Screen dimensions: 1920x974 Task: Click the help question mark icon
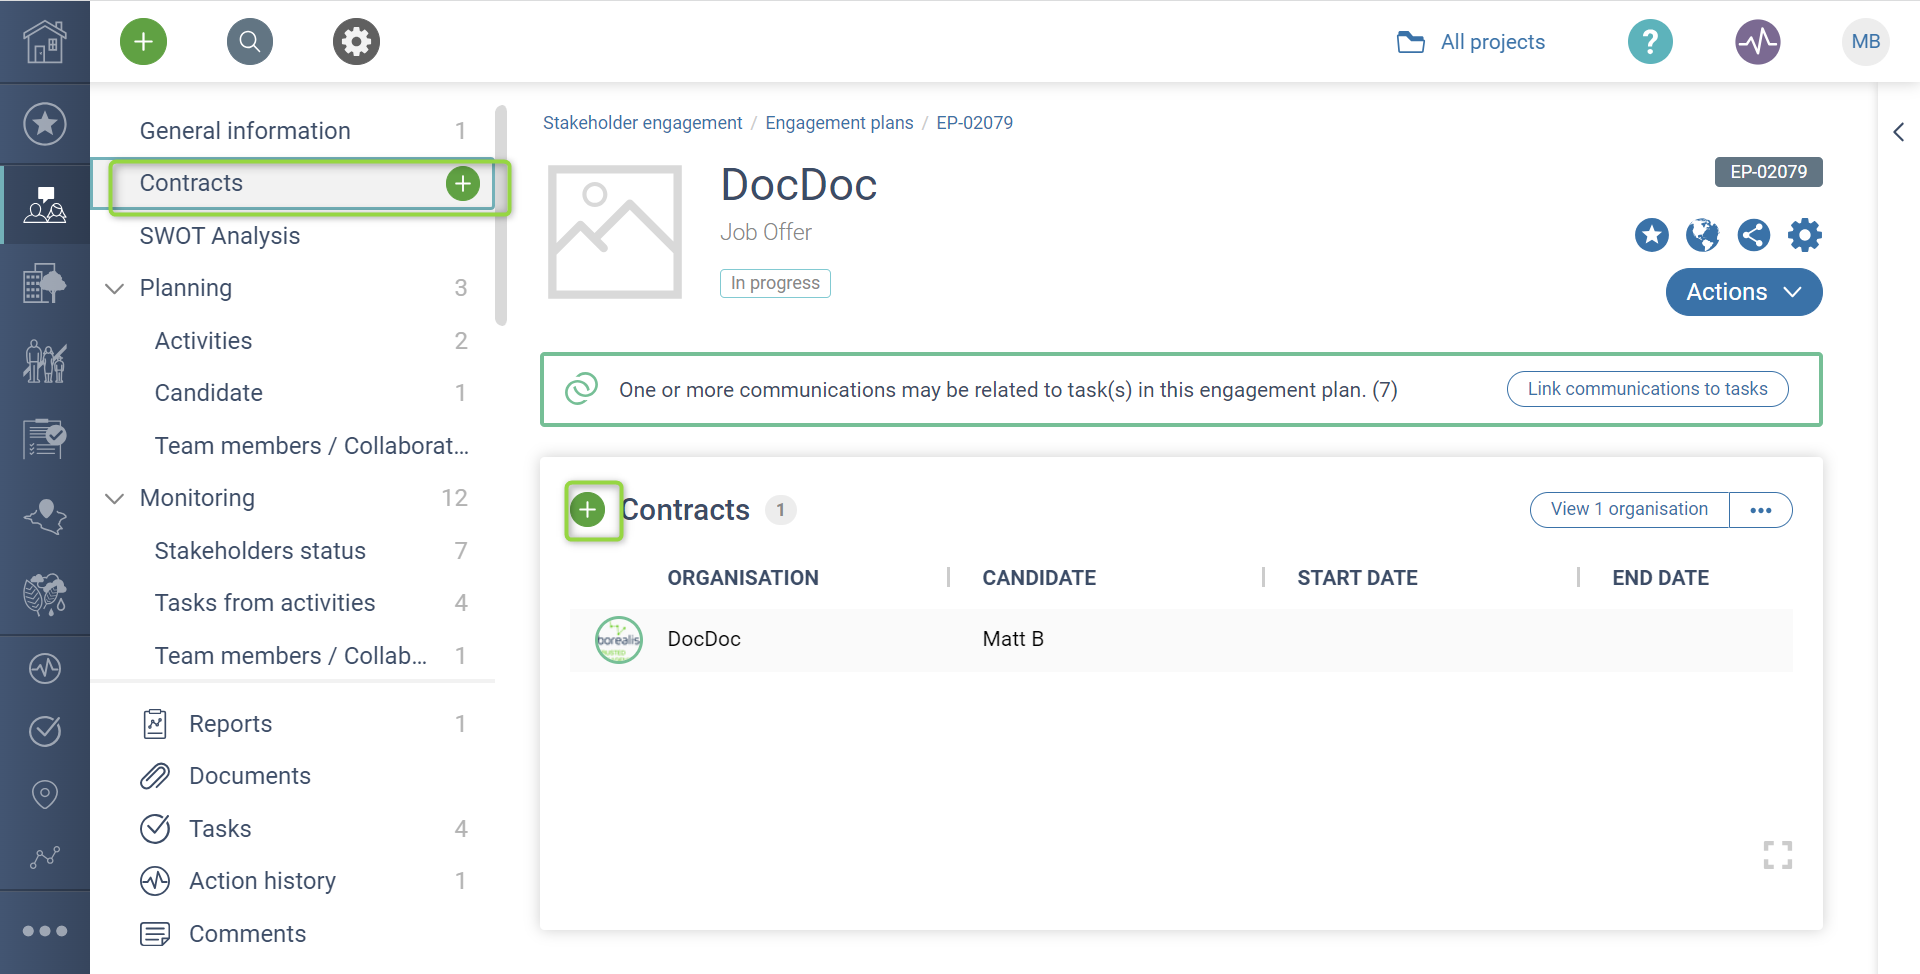tap(1650, 42)
